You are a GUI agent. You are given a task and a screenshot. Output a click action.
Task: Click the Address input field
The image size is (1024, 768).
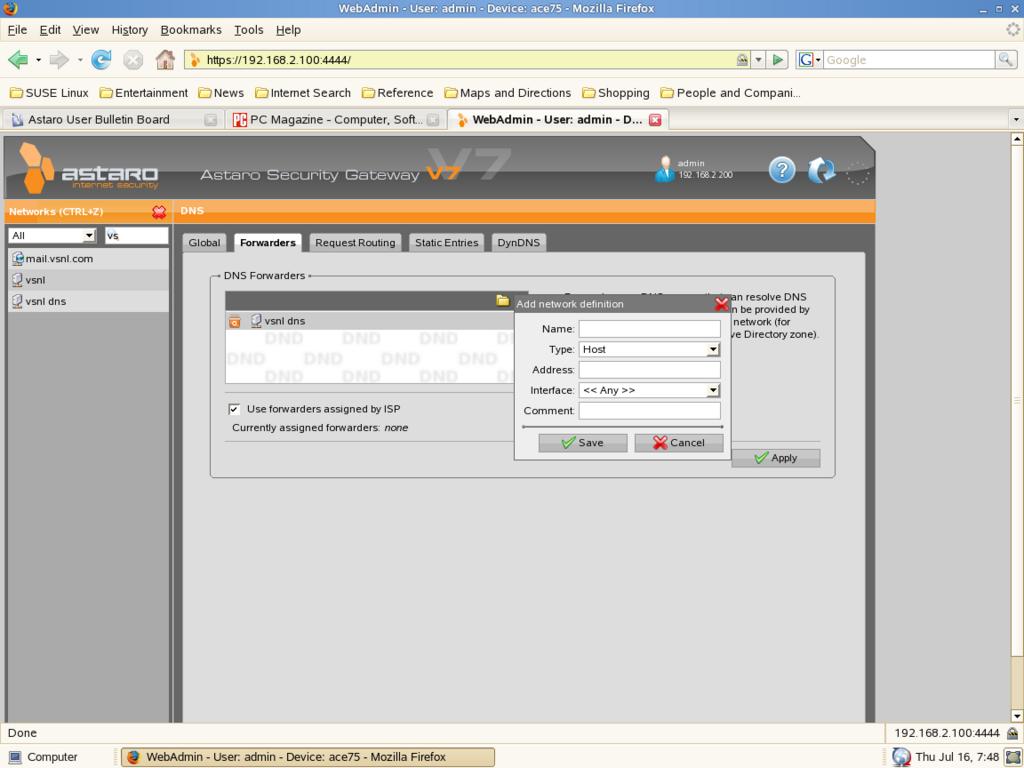[x=649, y=370]
